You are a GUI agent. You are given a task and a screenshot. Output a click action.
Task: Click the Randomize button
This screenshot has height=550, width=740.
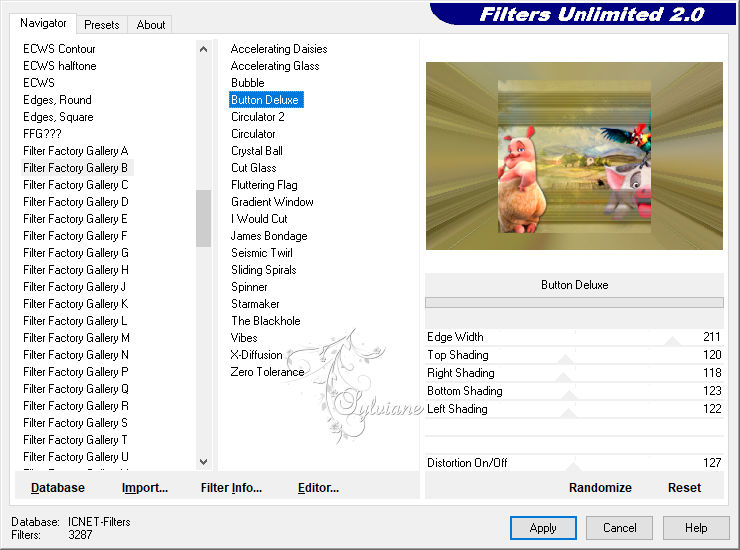(x=600, y=488)
